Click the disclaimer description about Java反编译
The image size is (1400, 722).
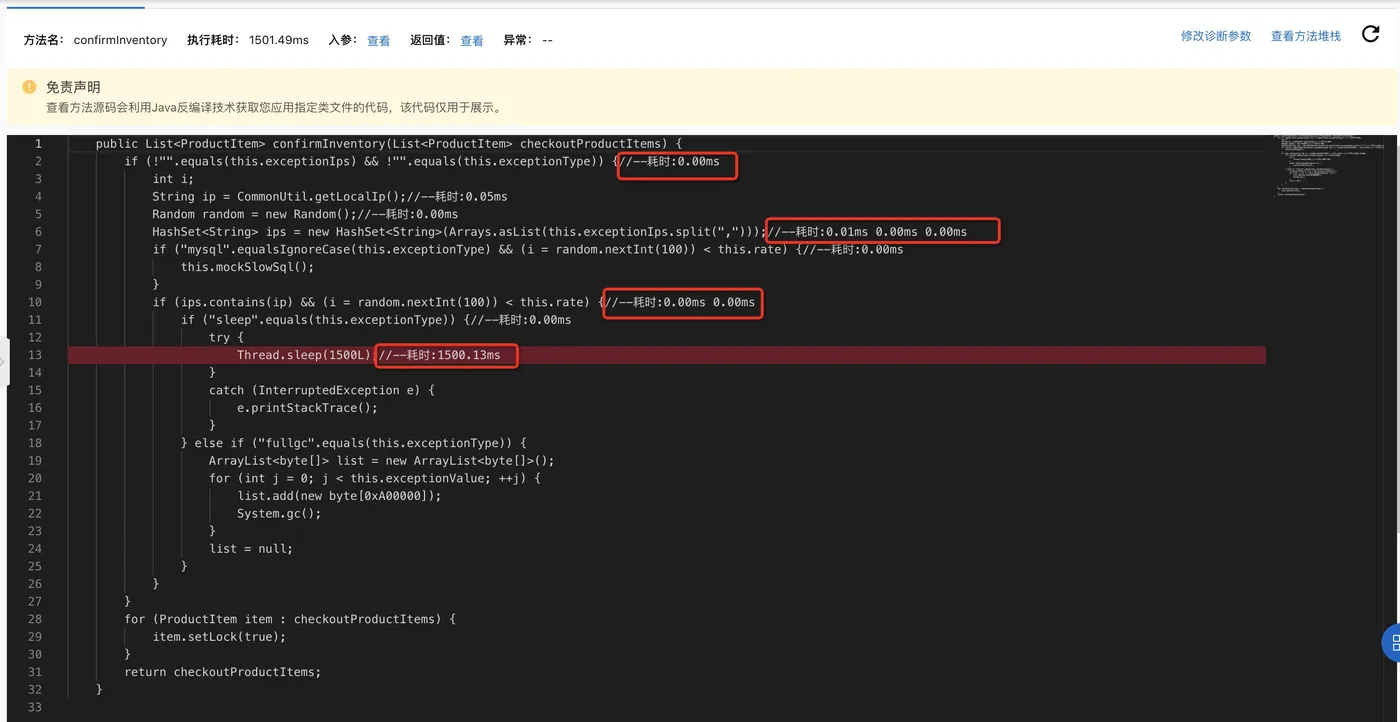point(274,108)
